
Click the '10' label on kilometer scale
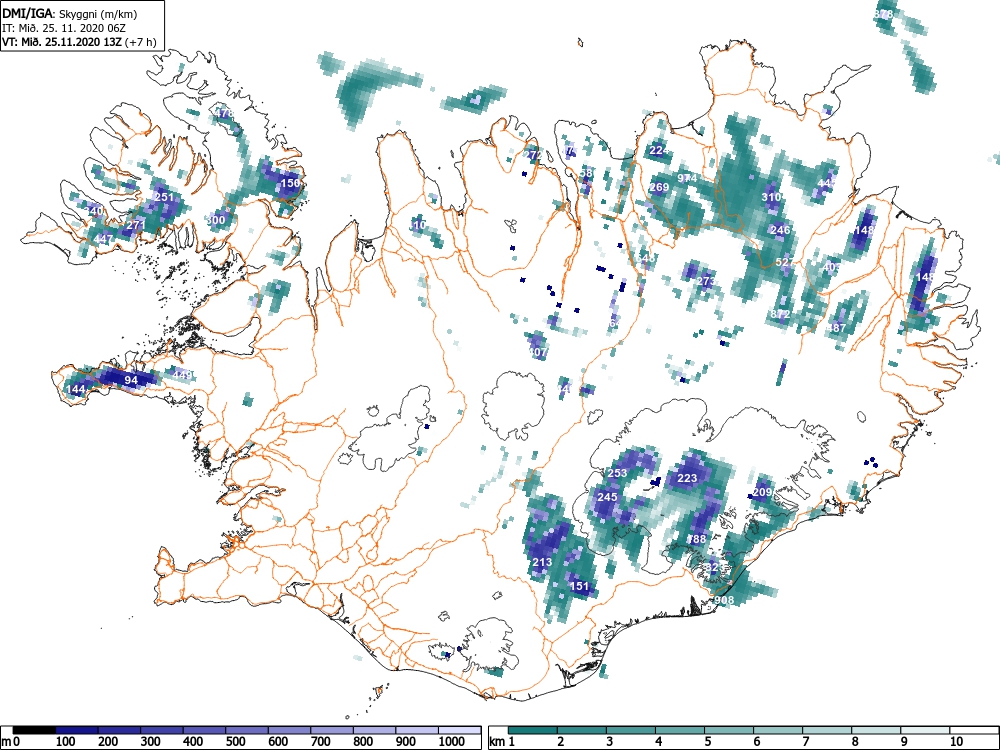coord(956,742)
